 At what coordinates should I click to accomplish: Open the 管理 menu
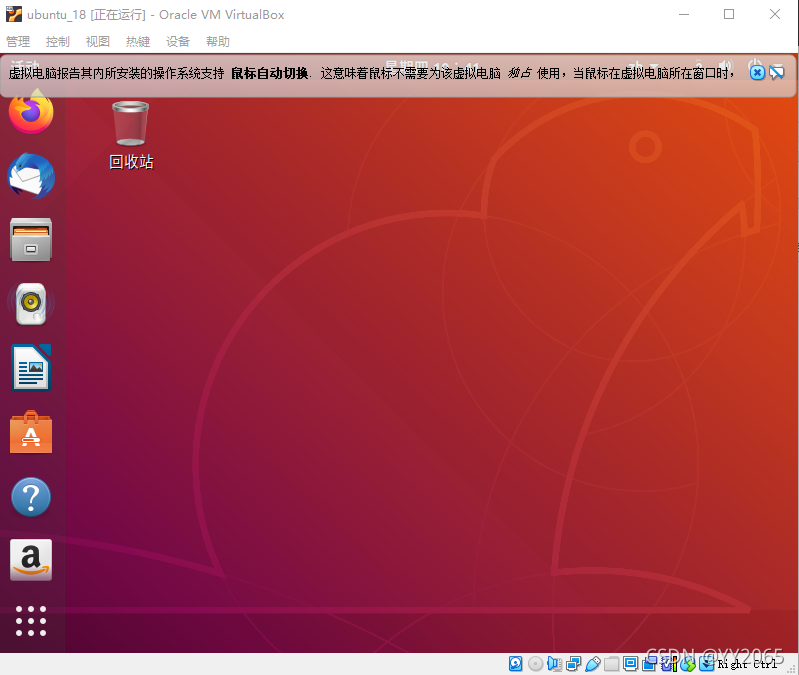(x=18, y=41)
